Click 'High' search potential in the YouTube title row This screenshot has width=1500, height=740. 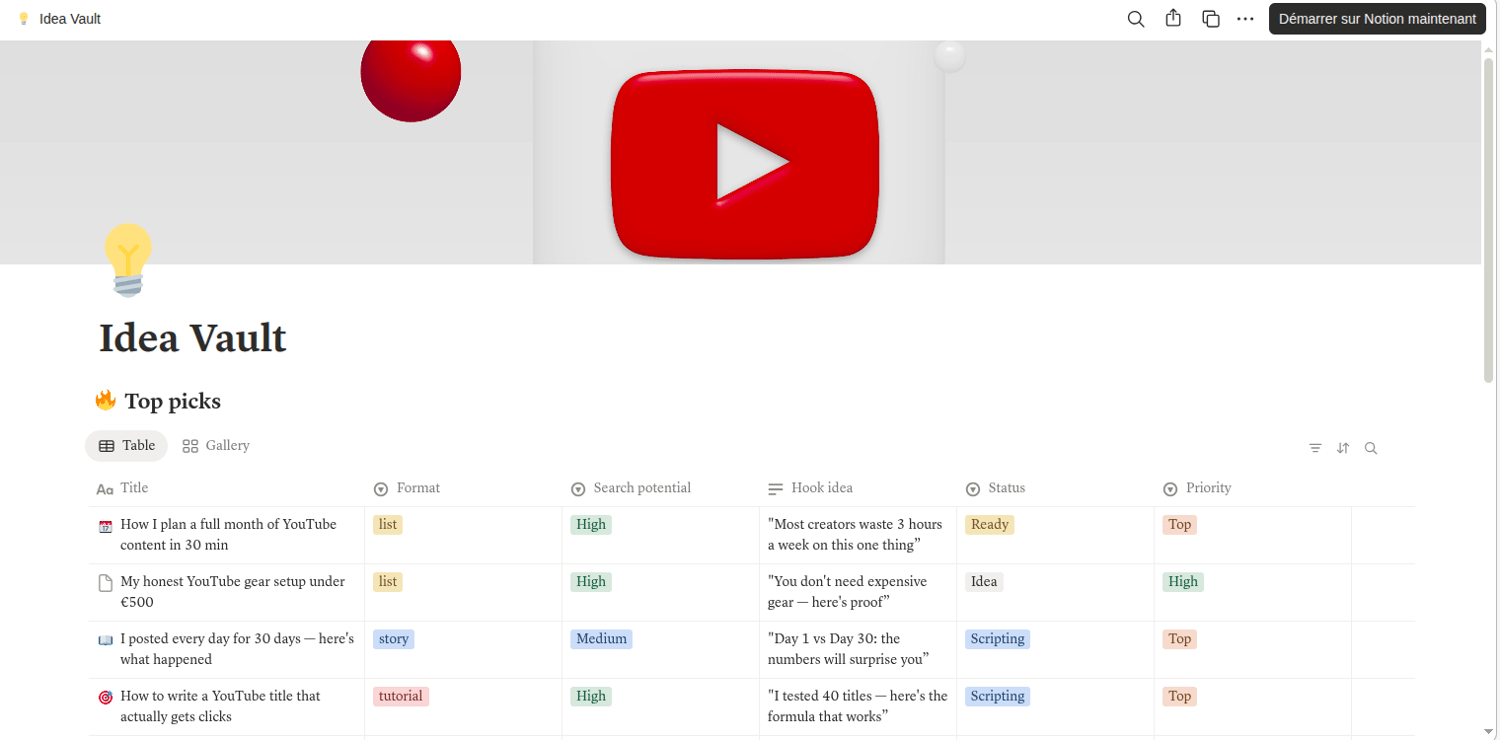[x=591, y=696]
